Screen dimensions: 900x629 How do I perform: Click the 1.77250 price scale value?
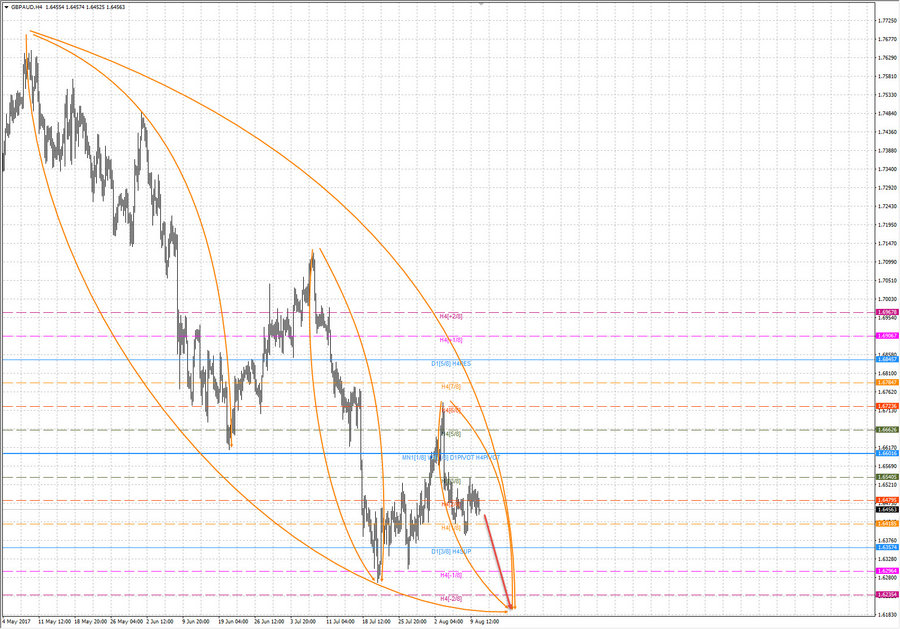click(887, 21)
